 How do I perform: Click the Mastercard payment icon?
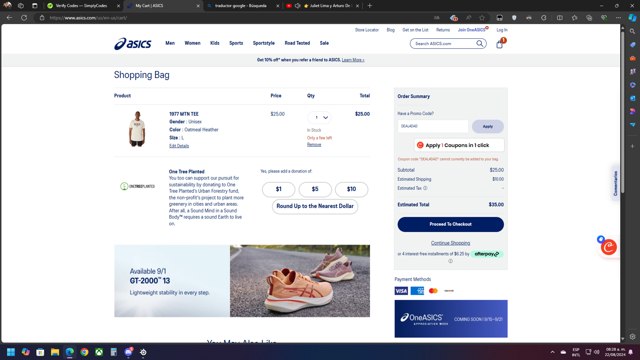[433, 291]
